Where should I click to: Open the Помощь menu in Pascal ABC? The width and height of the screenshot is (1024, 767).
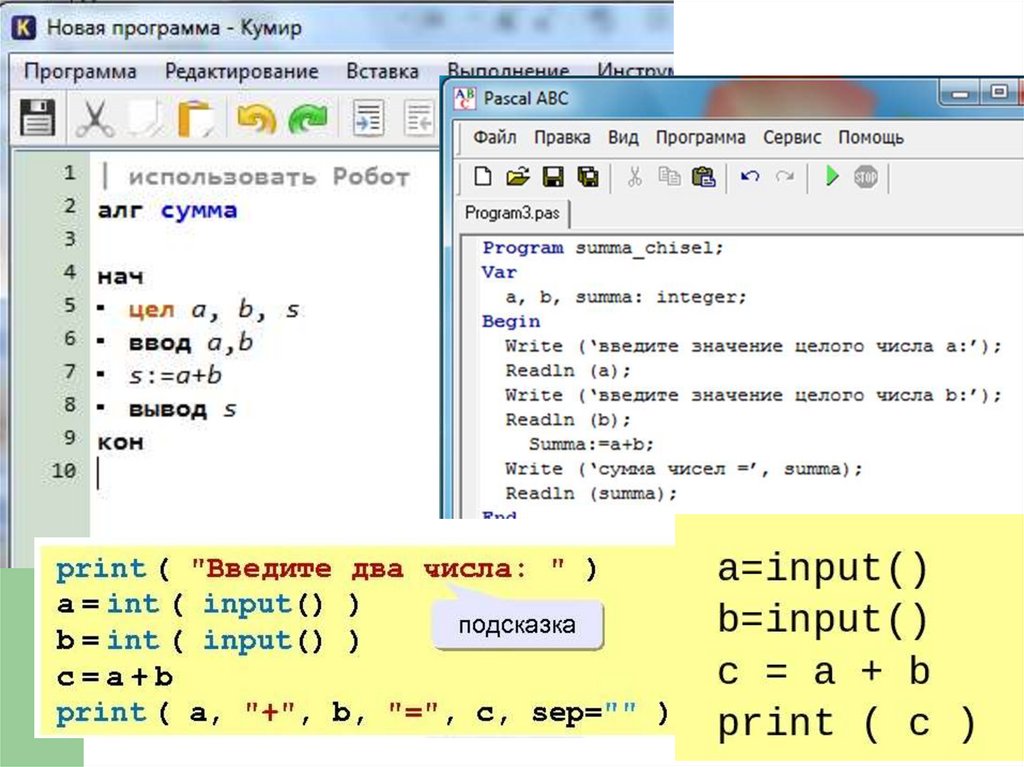pyautogui.click(x=871, y=138)
